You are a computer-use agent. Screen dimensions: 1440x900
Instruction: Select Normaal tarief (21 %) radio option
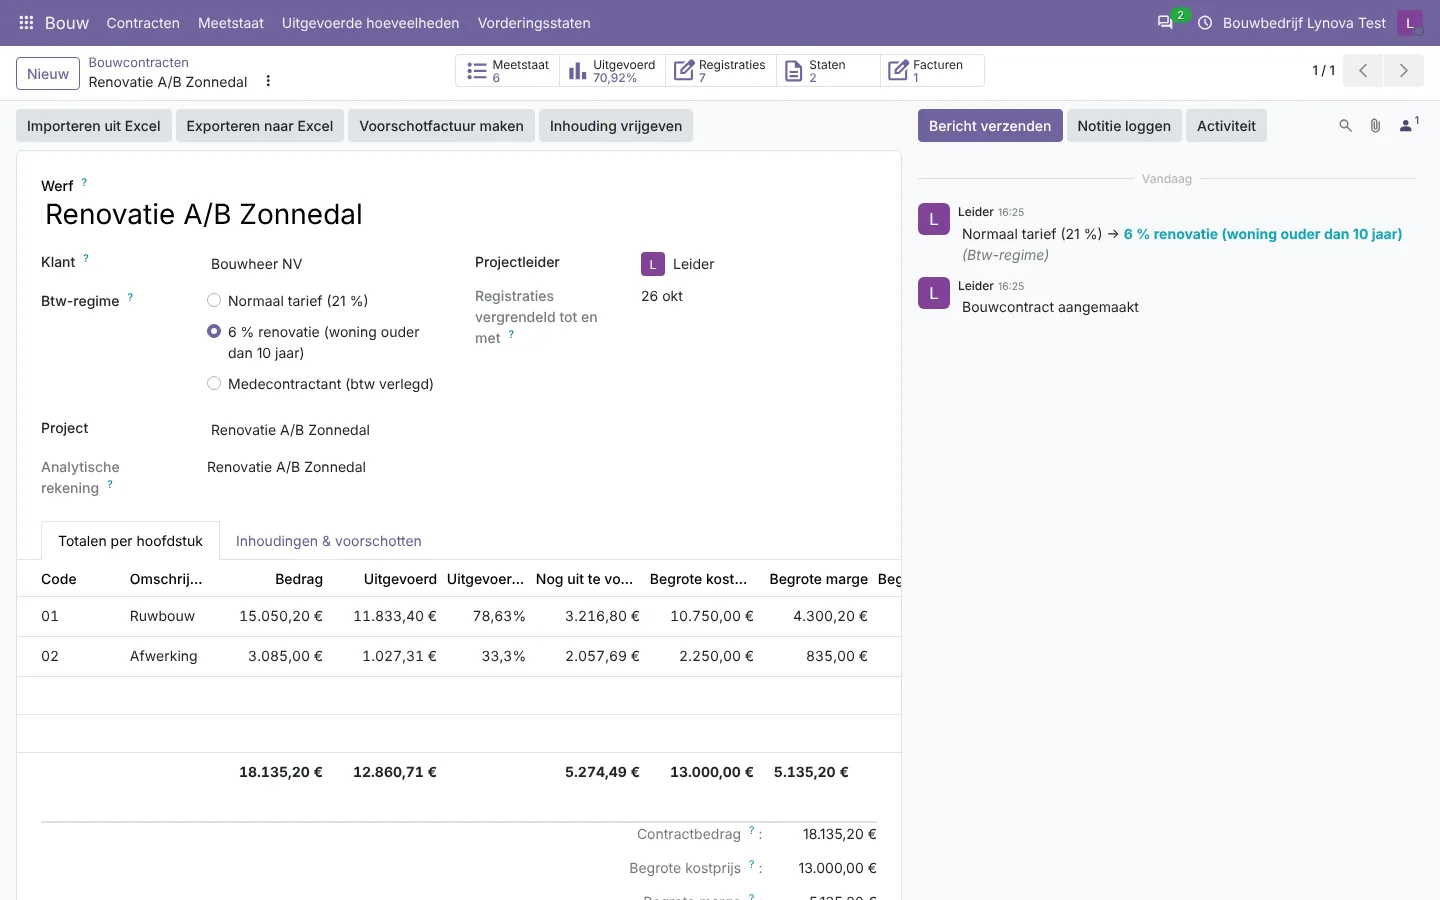(x=214, y=300)
